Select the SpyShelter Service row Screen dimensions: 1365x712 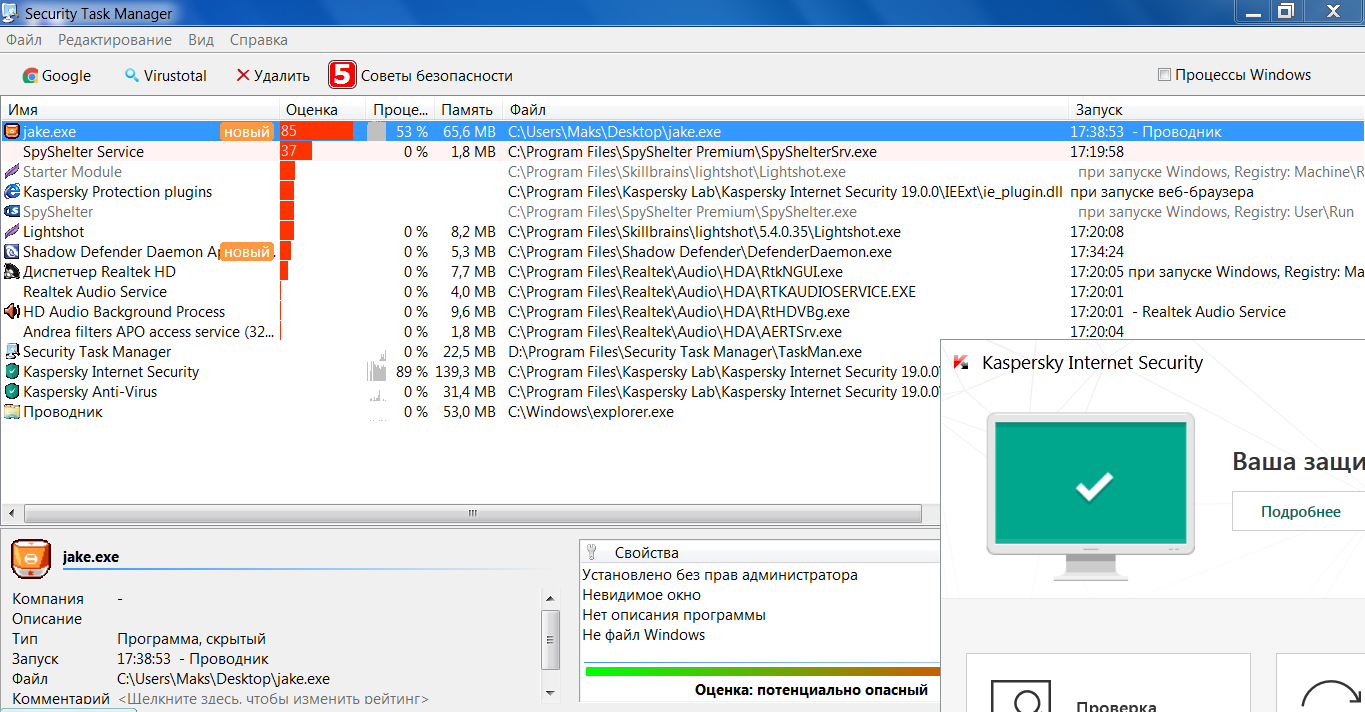682,152
